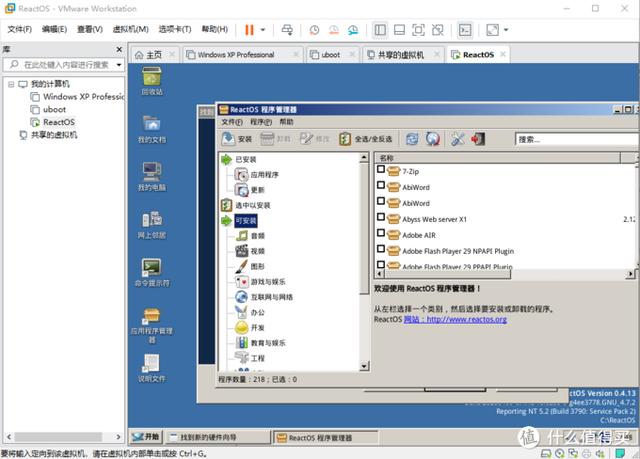
Task: Click the send Ctrl+Alt+Del icon in VMware toolbar
Action: tap(287, 30)
